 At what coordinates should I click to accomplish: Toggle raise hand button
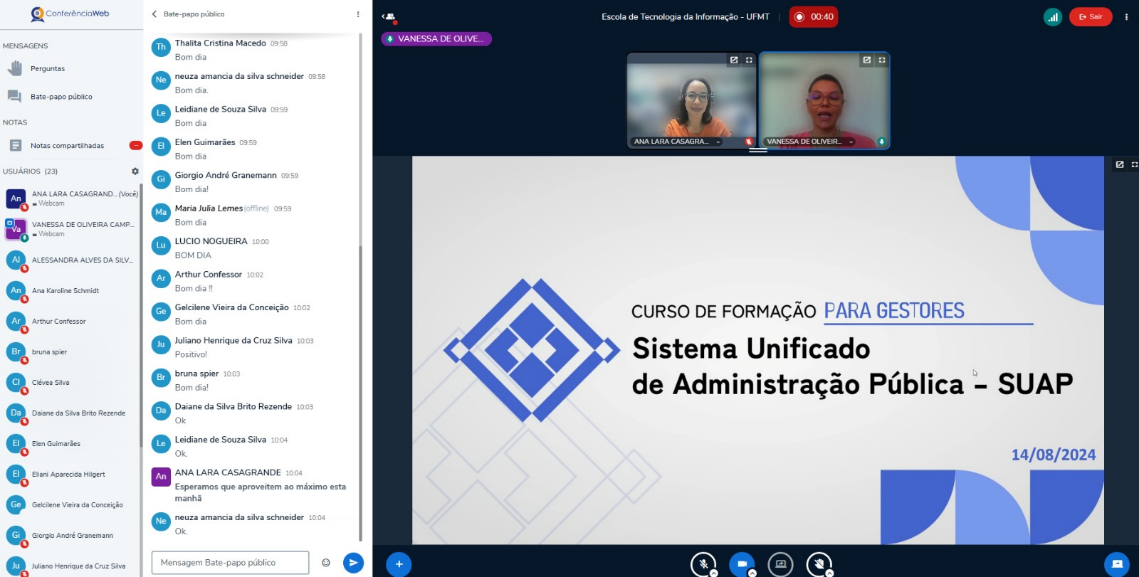tap(819, 564)
